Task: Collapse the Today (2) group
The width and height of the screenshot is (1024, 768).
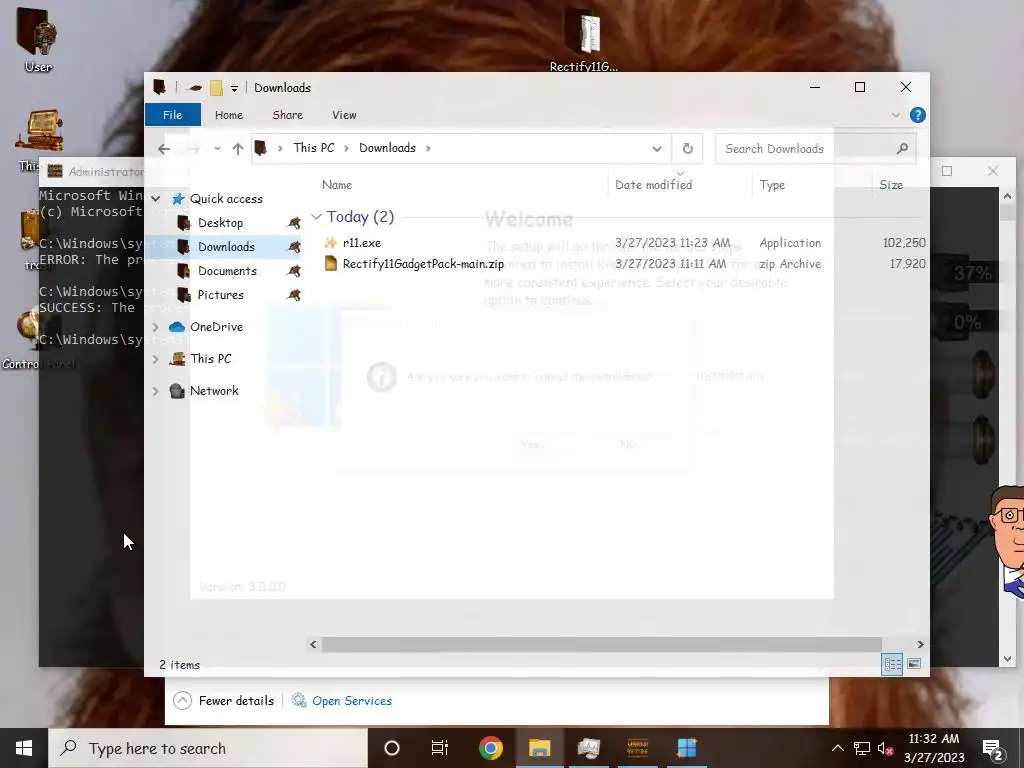Action: point(316,216)
